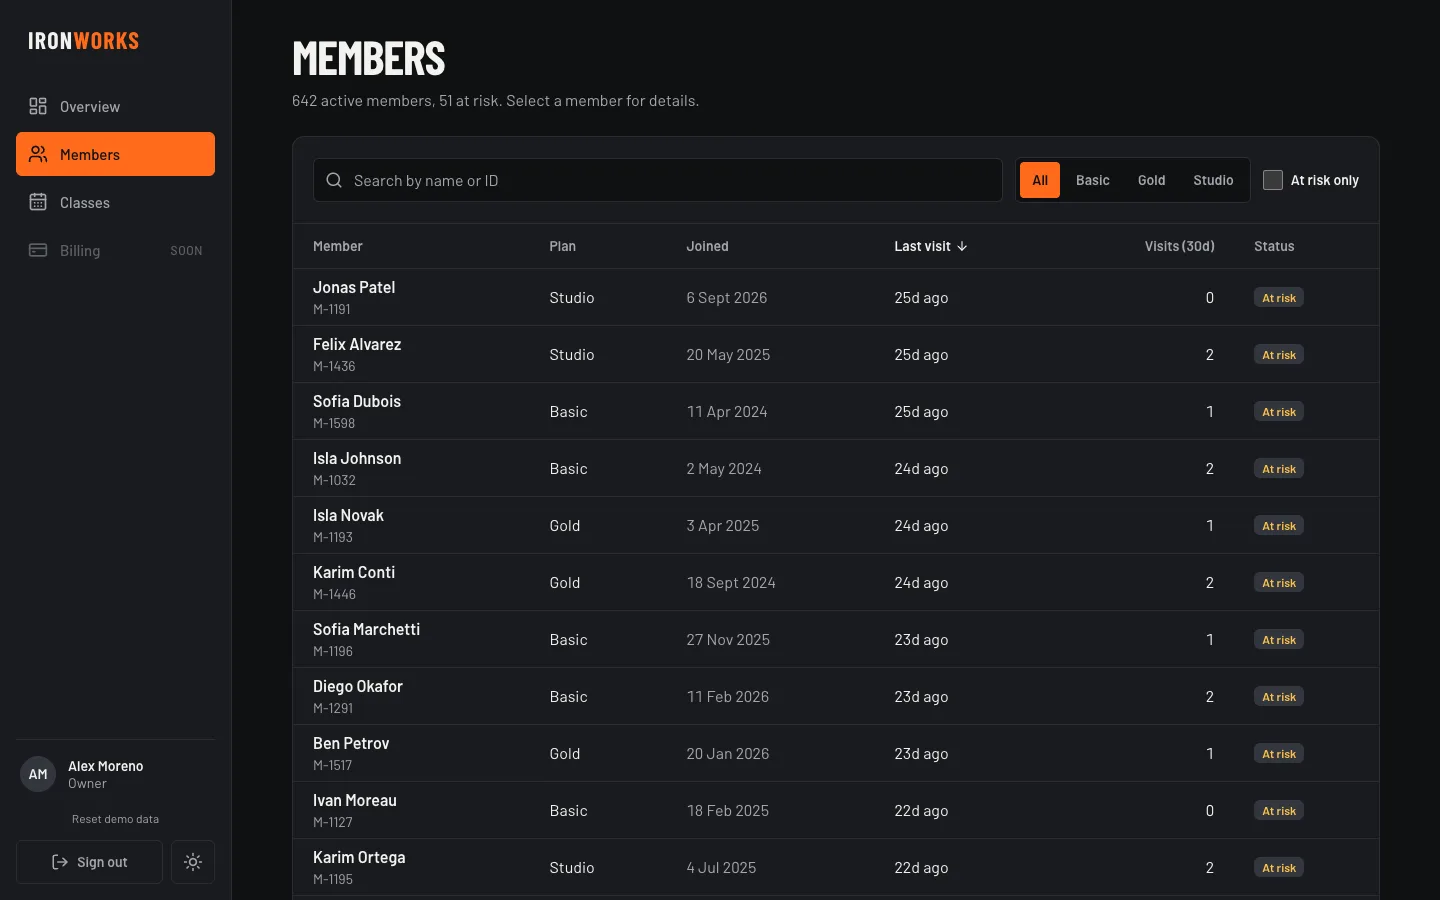Select the Gold plan filter
The height and width of the screenshot is (900, 1440).
[1151, 180]
